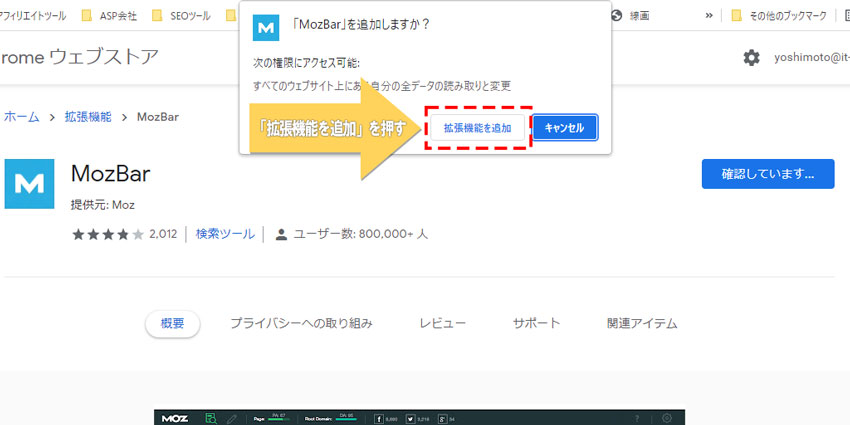Expand the bookmarks overflow chevron
The width and height of the screenshot is (850, 425).
pos(709,16)
